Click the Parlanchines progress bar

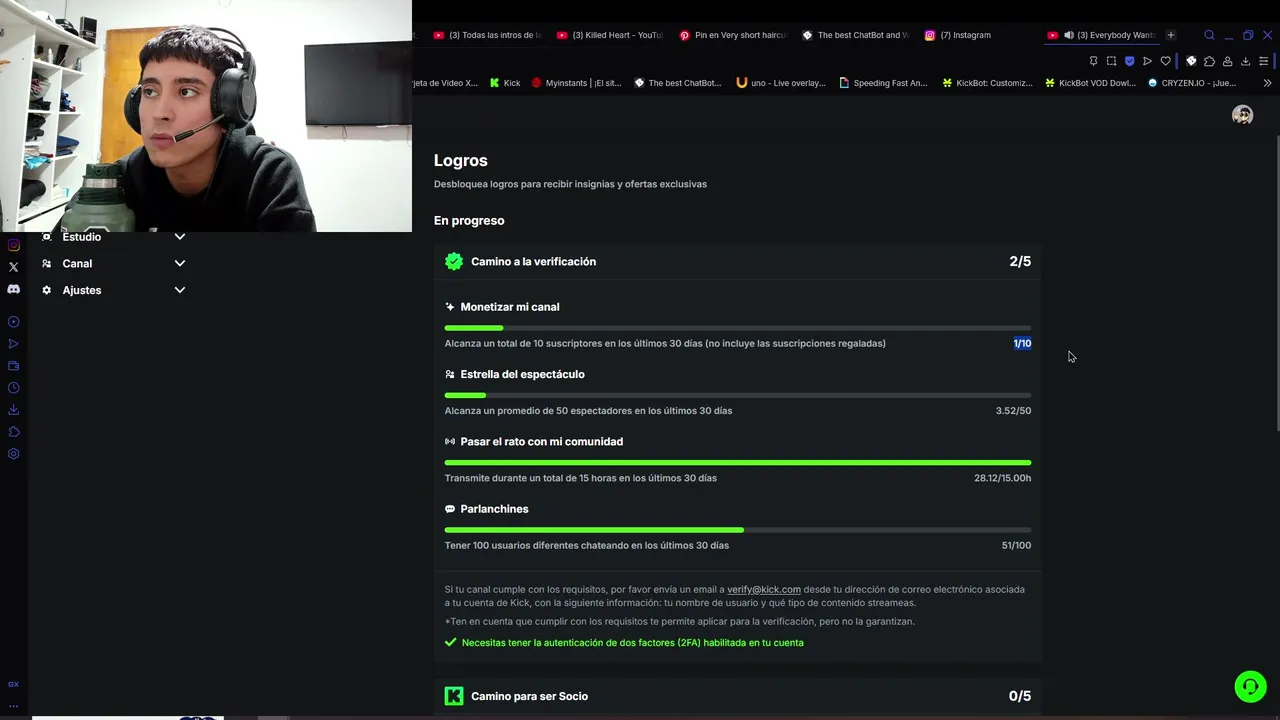(x=738, y=530)
